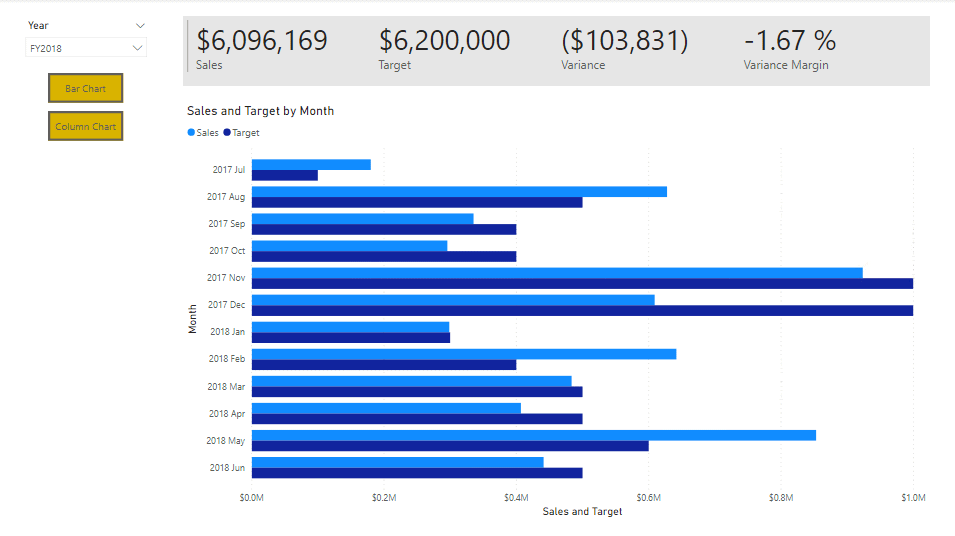Select the Target card showing $6,200,000
The height and width of the screenshot is (536, 955).
(x=444, y=48)
